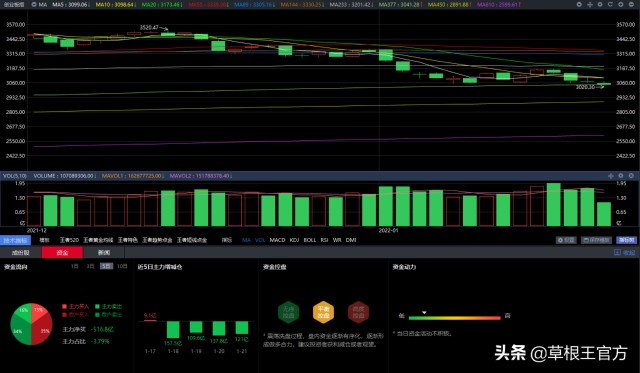Click the MAVOL2 value label

coord(200,176)
